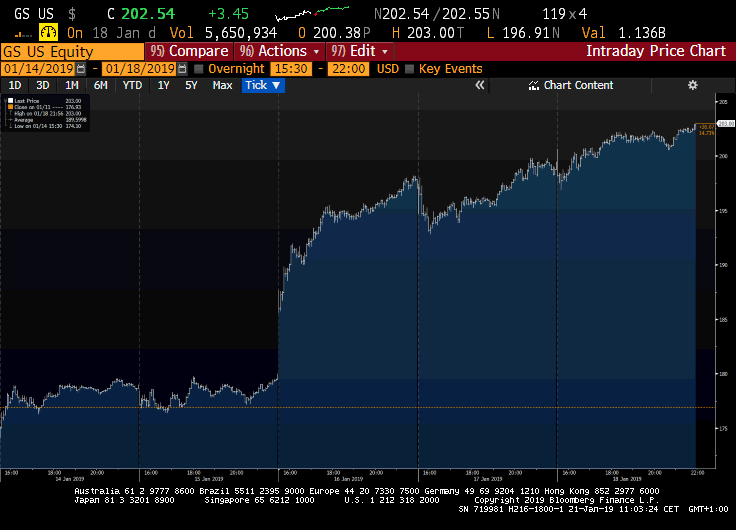
Task: Click the yellow gauge icon beside the date
Action: 48,32
